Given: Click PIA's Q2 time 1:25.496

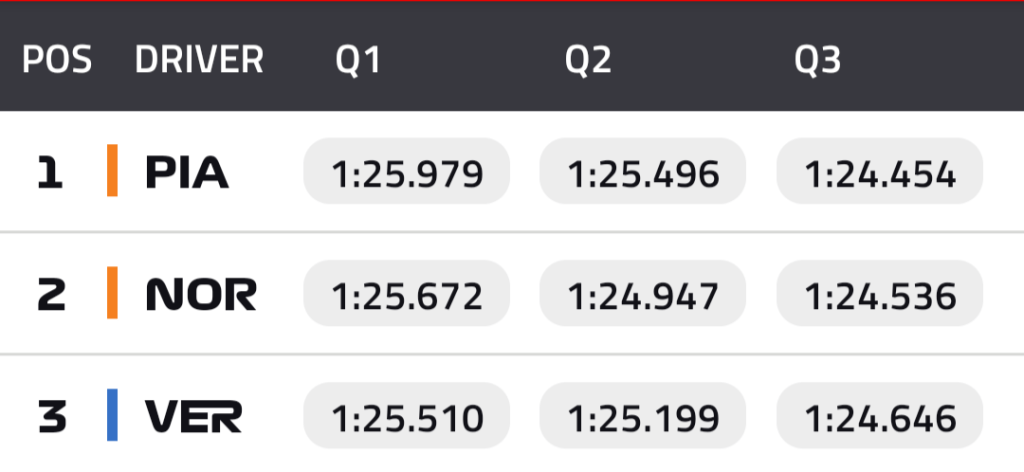Looking at the screenshot, I should coord(643,172).
